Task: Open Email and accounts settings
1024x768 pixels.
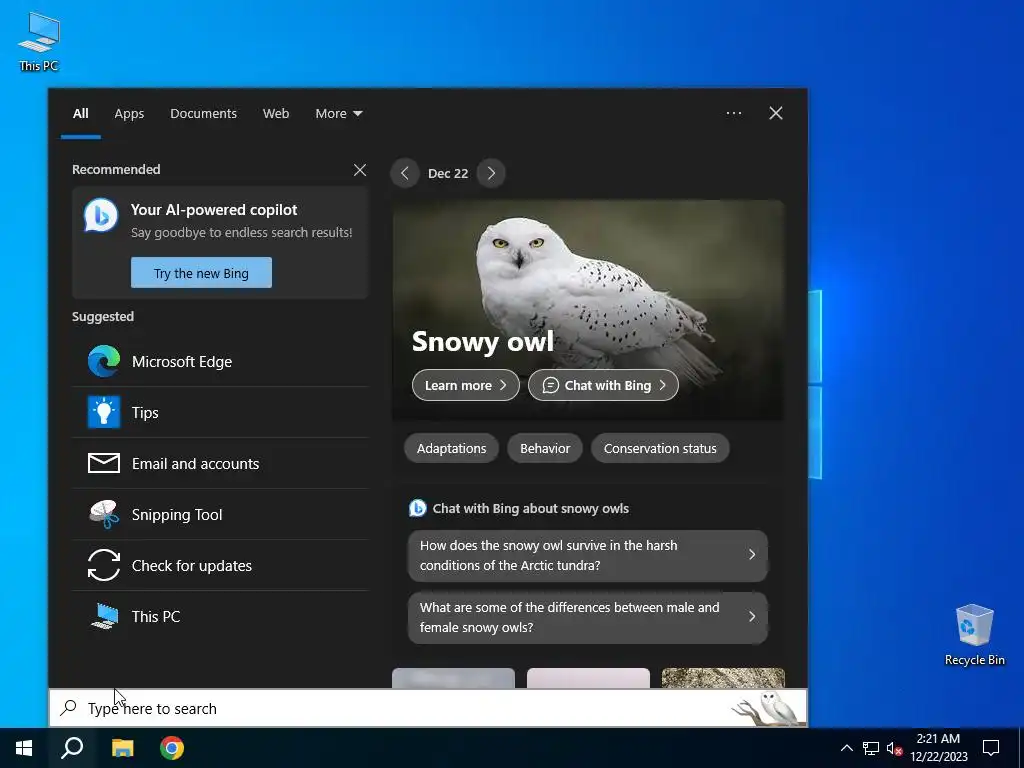Action: coord(220,463)
